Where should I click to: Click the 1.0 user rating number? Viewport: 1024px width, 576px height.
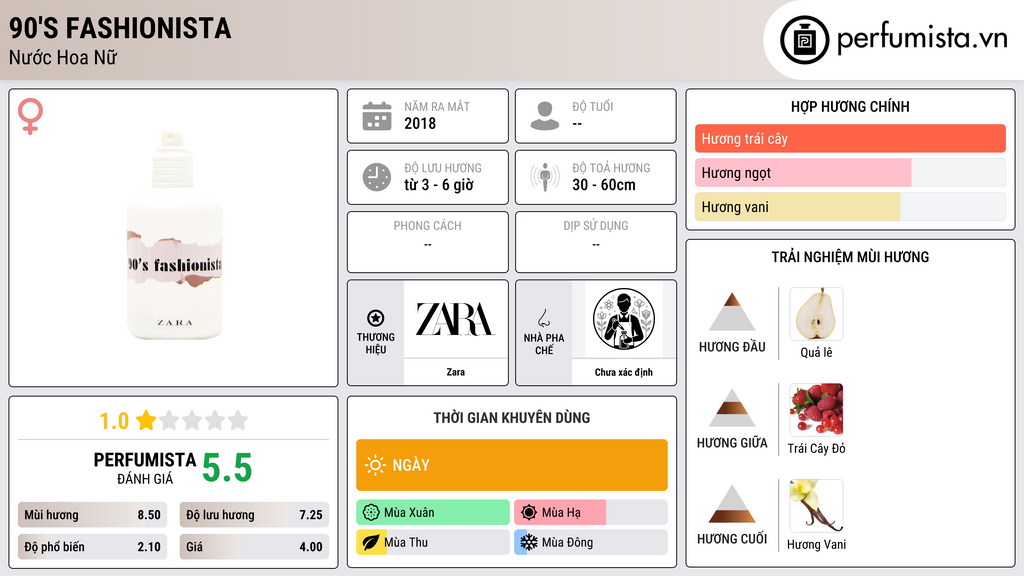[x=114, y=421]
